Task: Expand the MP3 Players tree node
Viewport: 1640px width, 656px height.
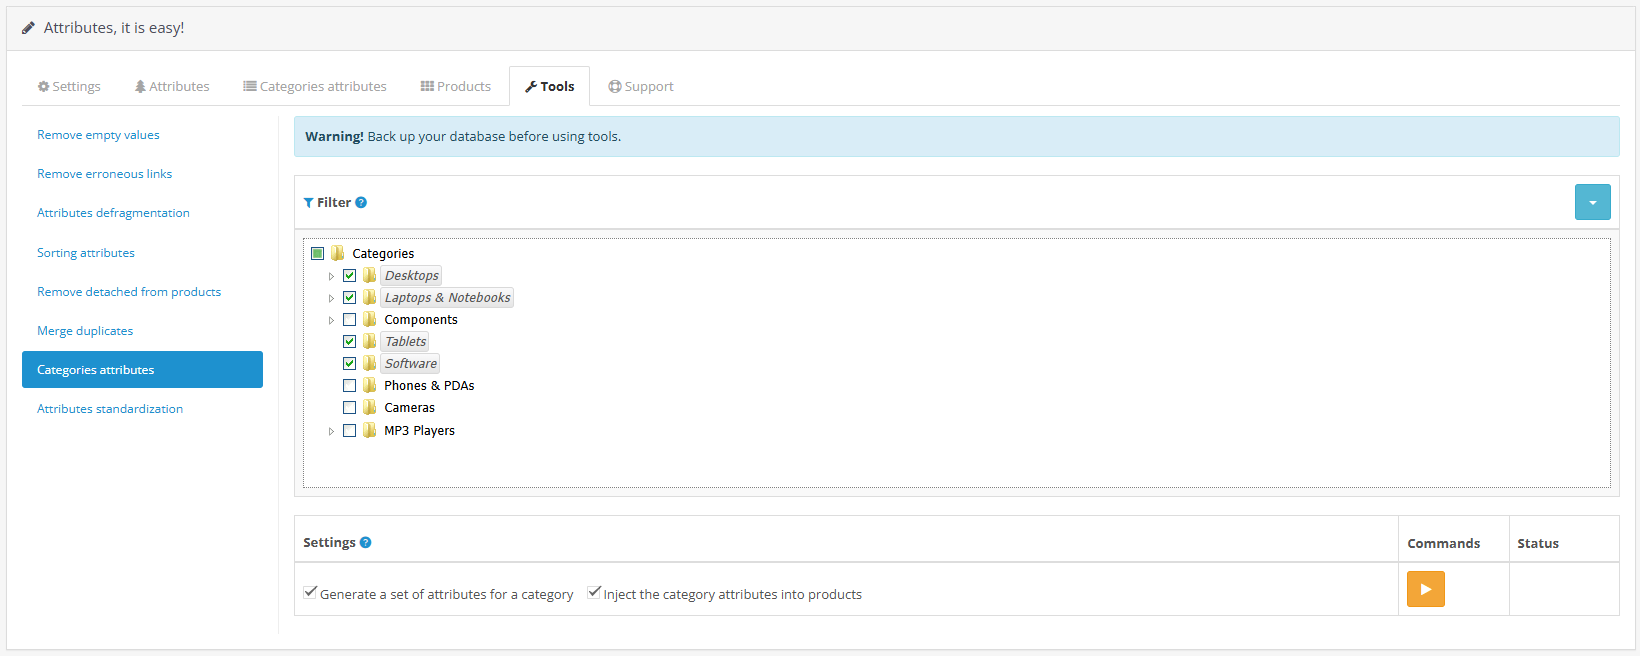Action: pos(331,431)
